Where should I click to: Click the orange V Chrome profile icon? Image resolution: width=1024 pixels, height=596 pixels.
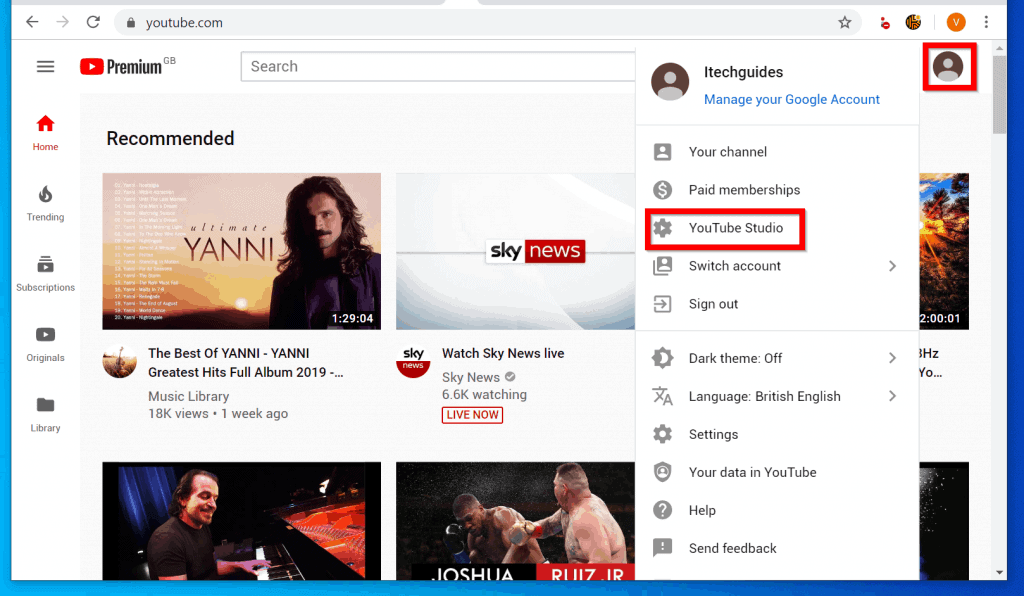click(955, 22)
